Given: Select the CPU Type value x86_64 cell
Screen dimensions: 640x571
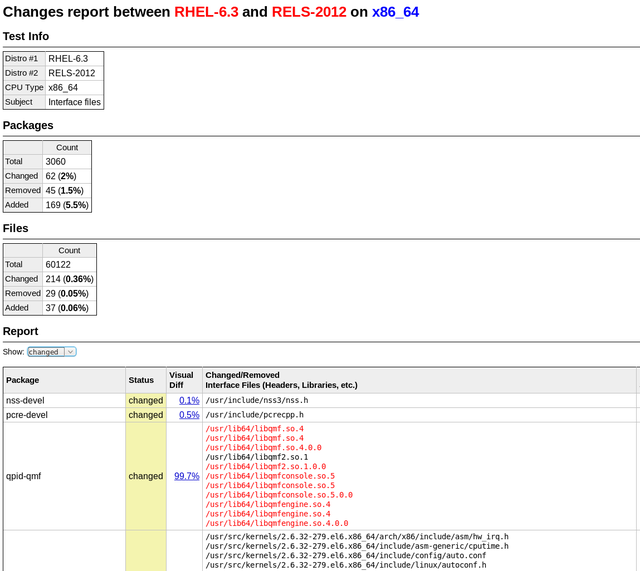Looking at the screenshot, I should 74,87.
